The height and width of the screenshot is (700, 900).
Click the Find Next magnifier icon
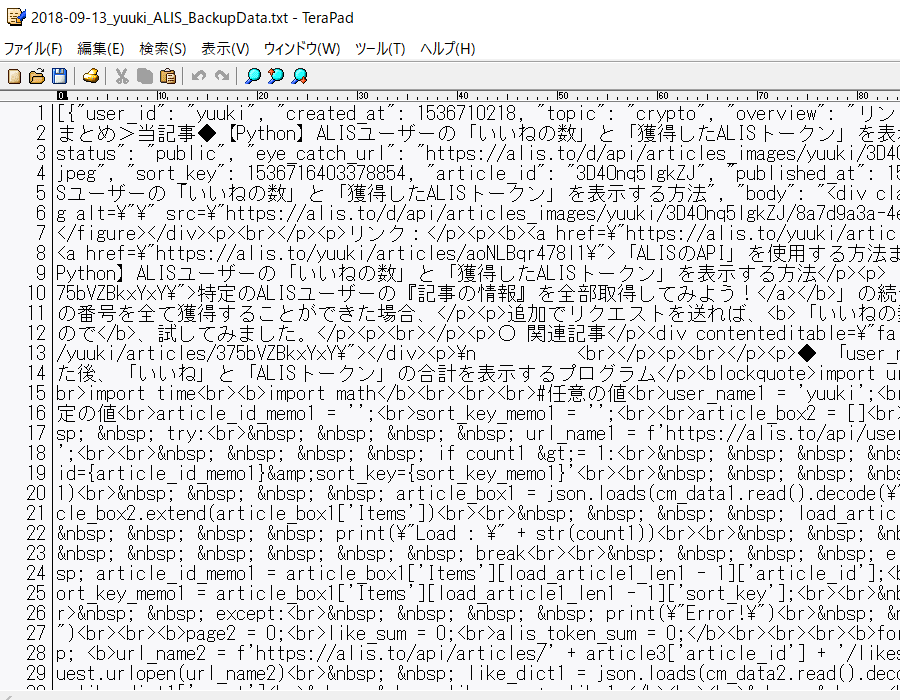click(x=299, y=76)
